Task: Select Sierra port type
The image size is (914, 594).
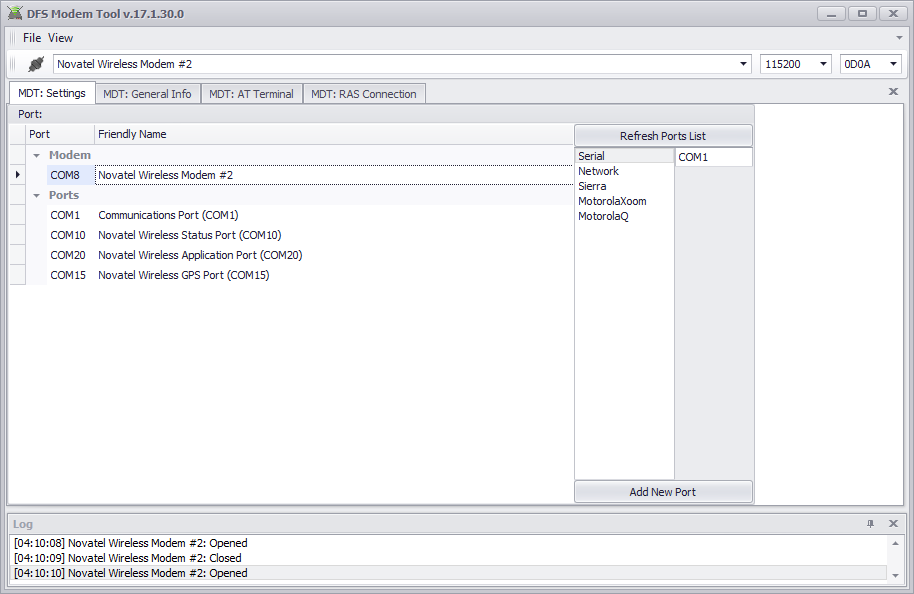Action: (x=624, y=186)
